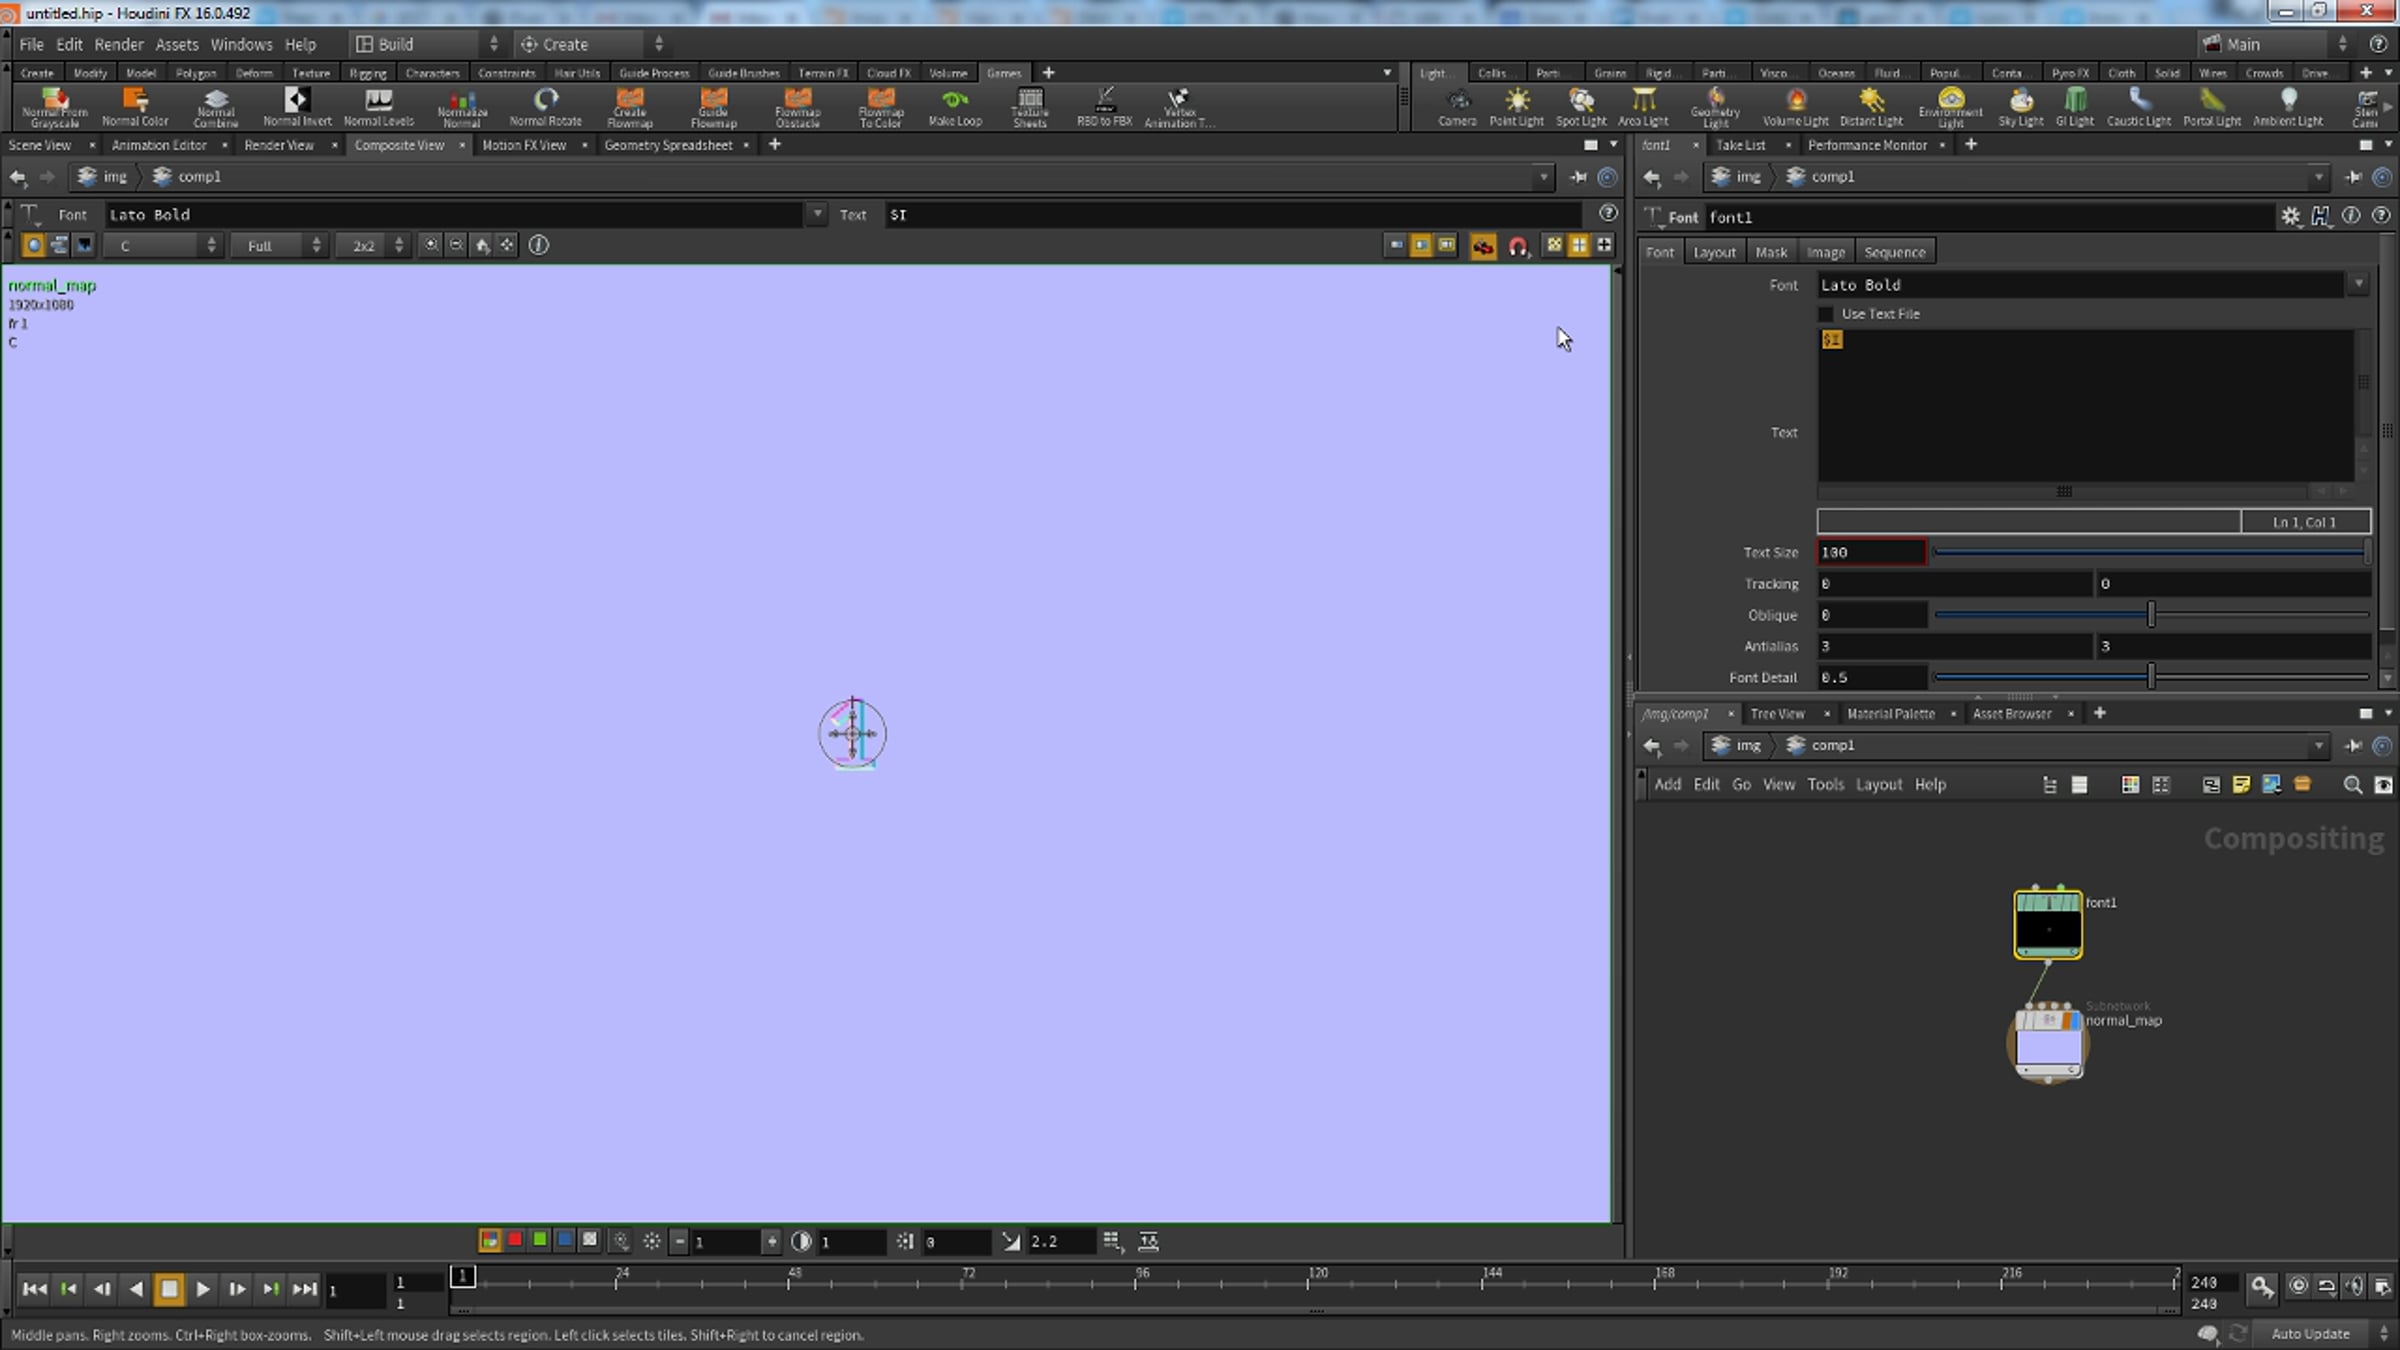Add a Sky Light from the shelf

coord(2021,107)
